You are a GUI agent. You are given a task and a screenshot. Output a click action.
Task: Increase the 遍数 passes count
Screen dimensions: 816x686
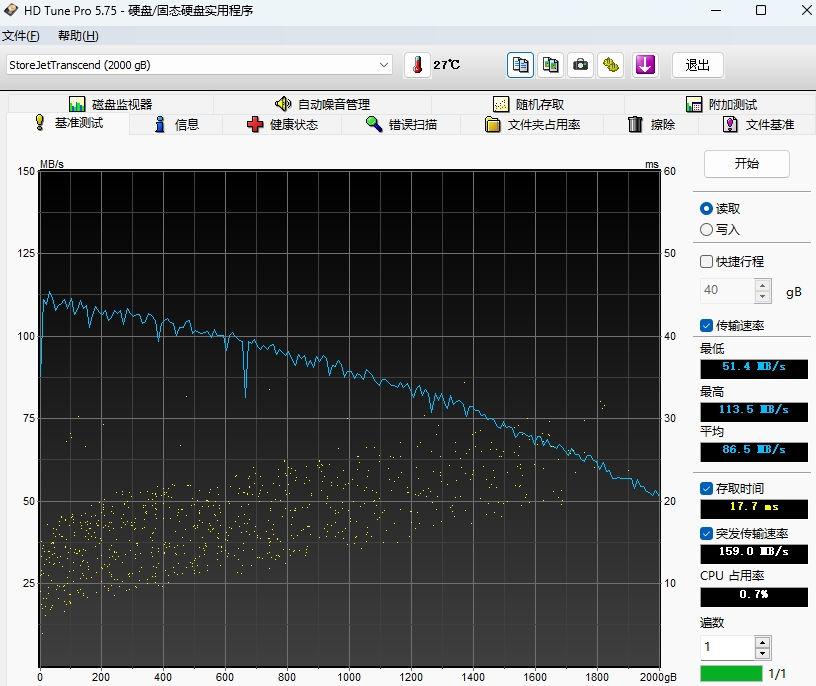tap(762, 642)
